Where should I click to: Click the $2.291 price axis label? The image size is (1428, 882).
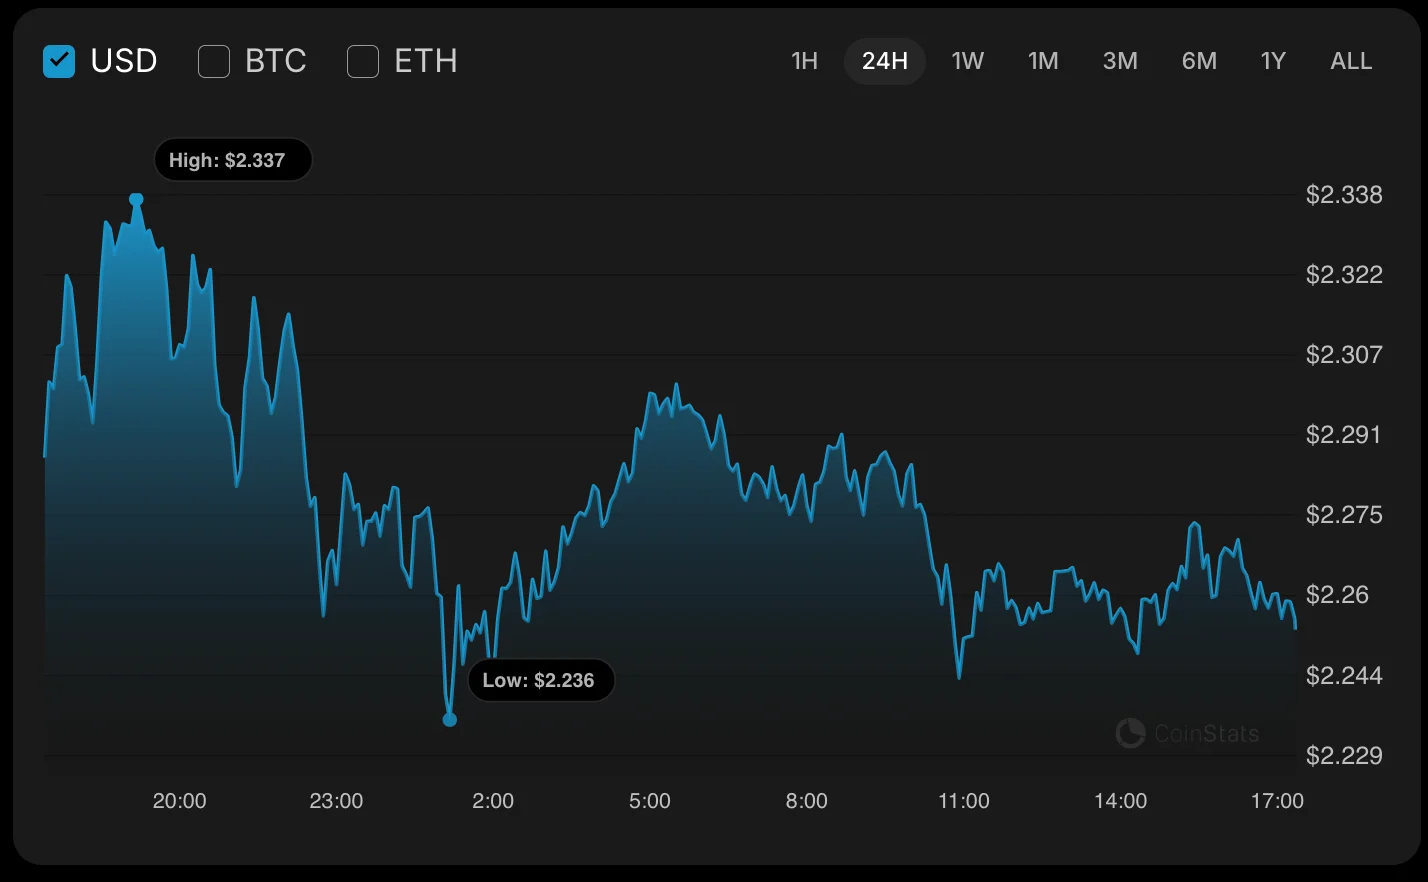coord(1343,435)
